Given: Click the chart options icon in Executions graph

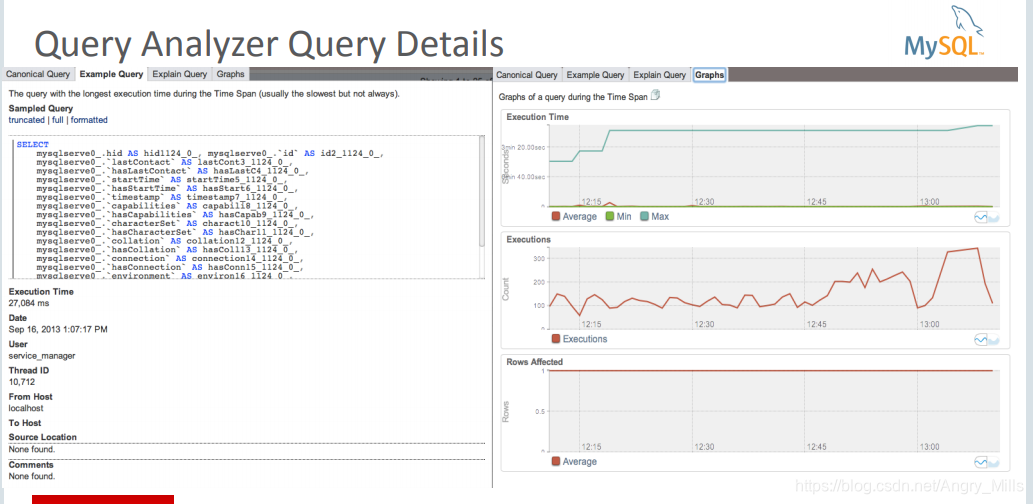Looking at the screenshot, I should coord(986,339).
